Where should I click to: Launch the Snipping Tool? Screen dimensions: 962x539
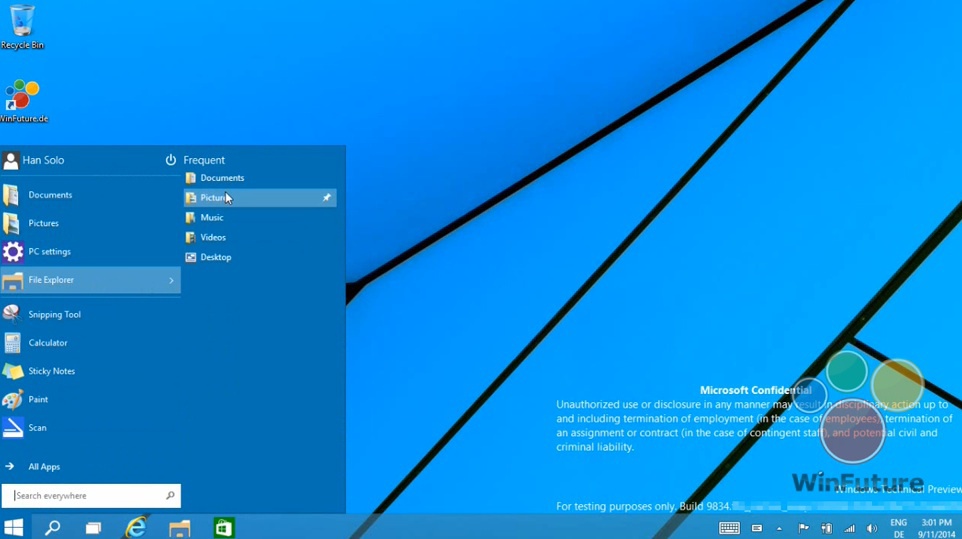[x=90, y=315]
